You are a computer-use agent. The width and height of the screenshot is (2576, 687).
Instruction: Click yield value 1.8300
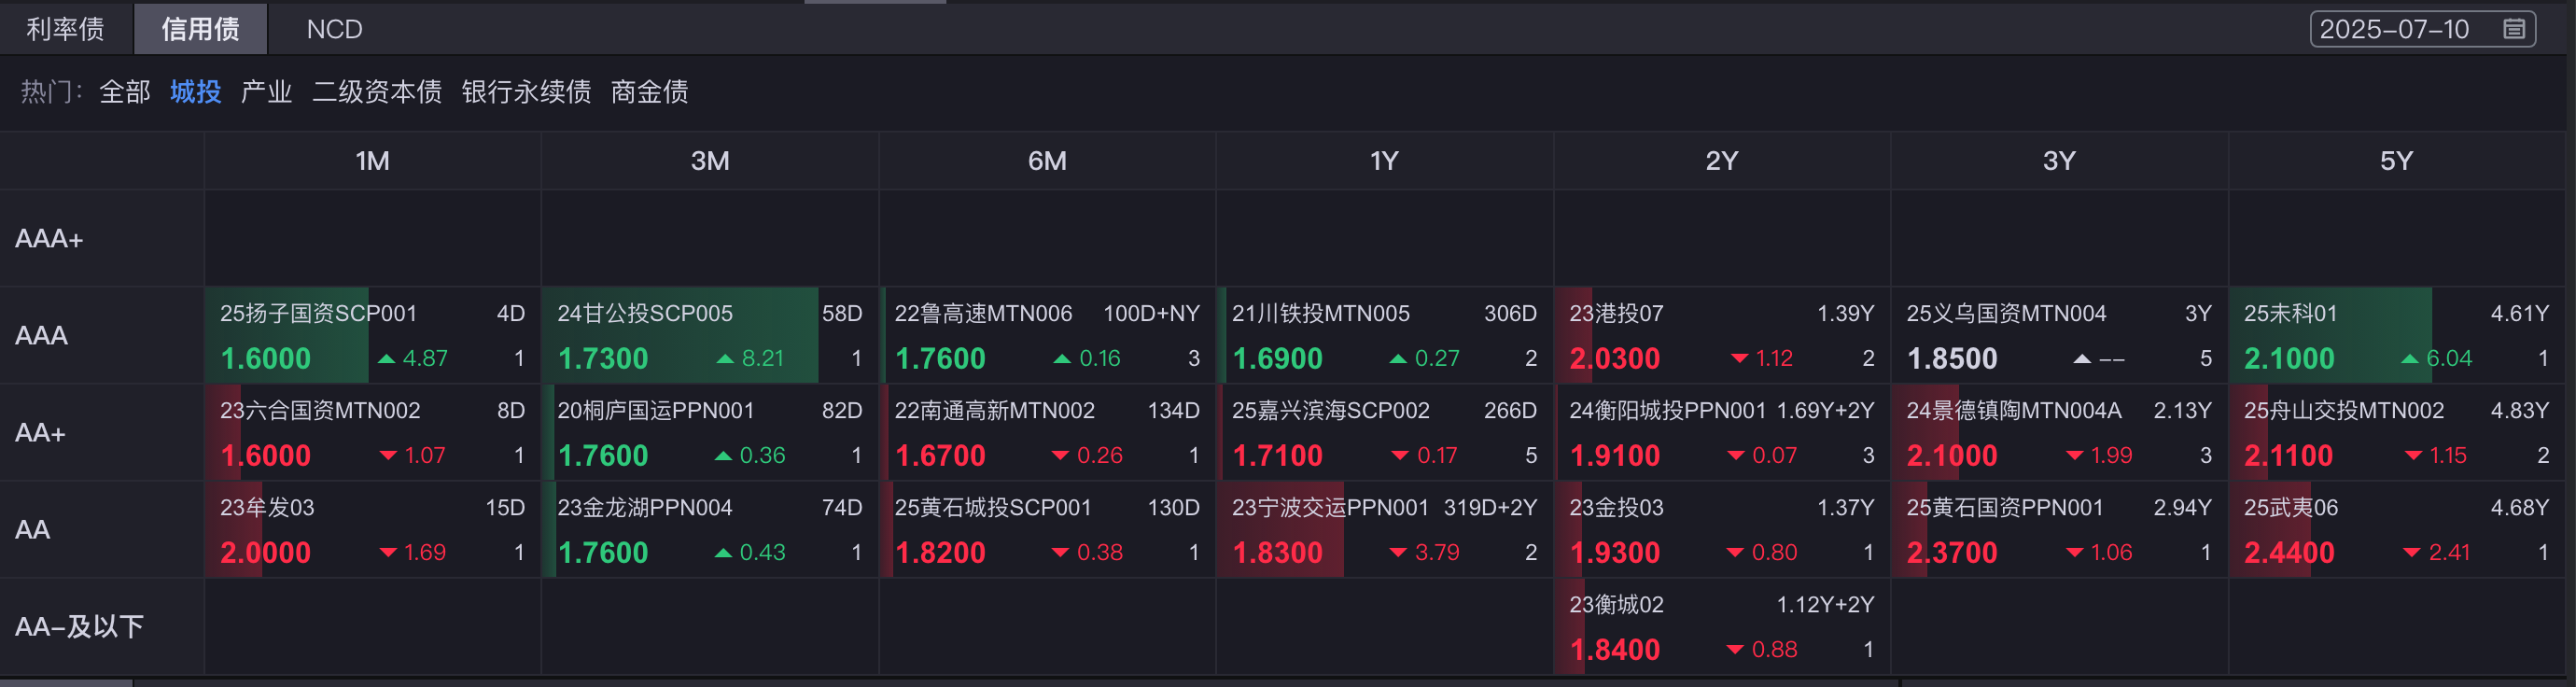coord(1277,553)
